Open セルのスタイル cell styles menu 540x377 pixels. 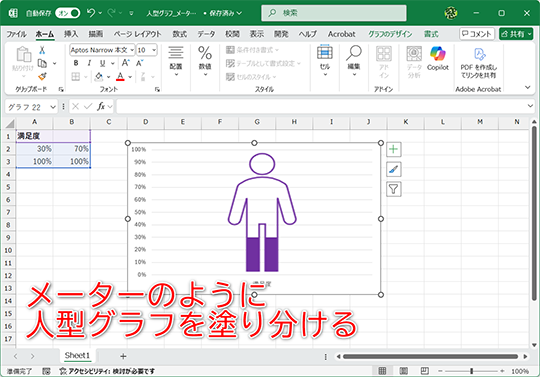[x=251, y=77]
